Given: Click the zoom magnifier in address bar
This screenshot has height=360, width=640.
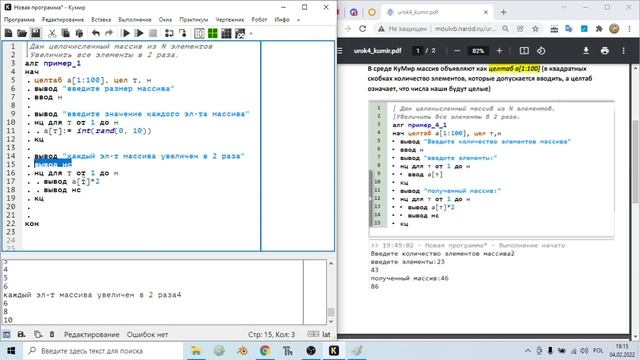Looking at the screenshot, I should [x=505, y=29].
